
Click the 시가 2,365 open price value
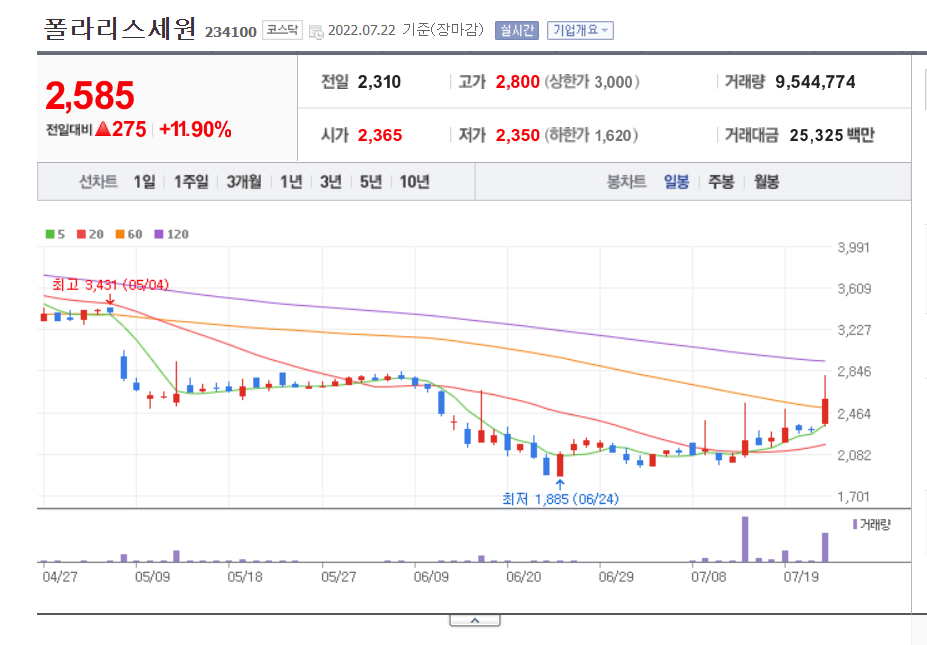tap(380, 135)
